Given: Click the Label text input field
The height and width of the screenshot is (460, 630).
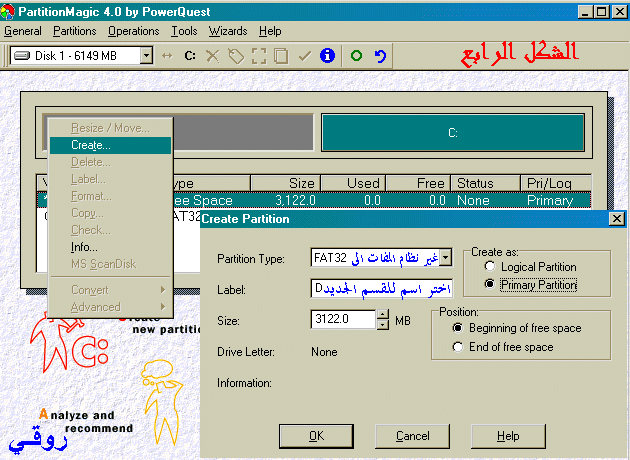Looking at the screenshot, I should pos(382,288).
